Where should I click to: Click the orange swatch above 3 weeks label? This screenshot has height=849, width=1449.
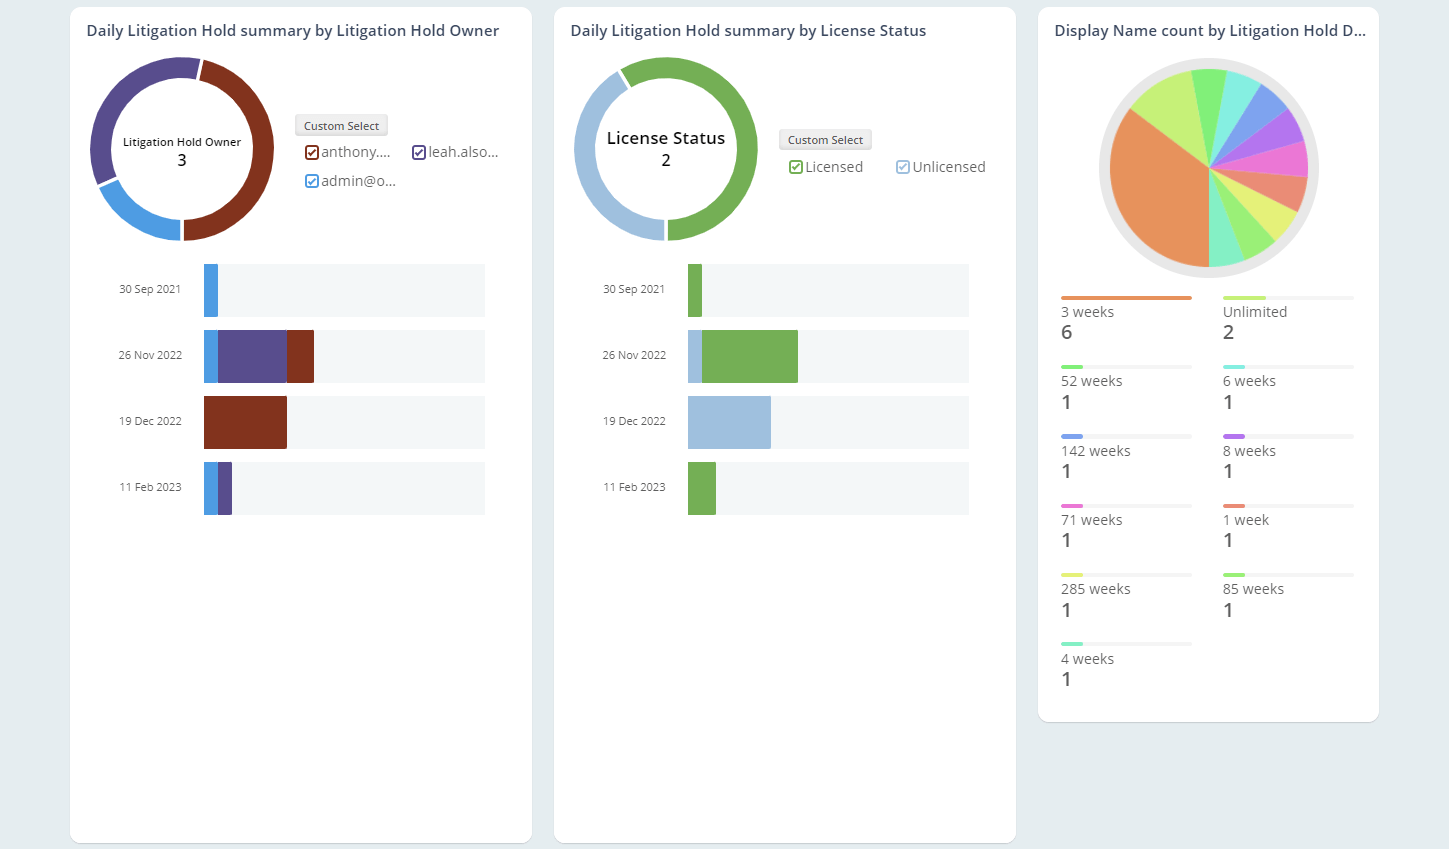[x=1126, y=296]
